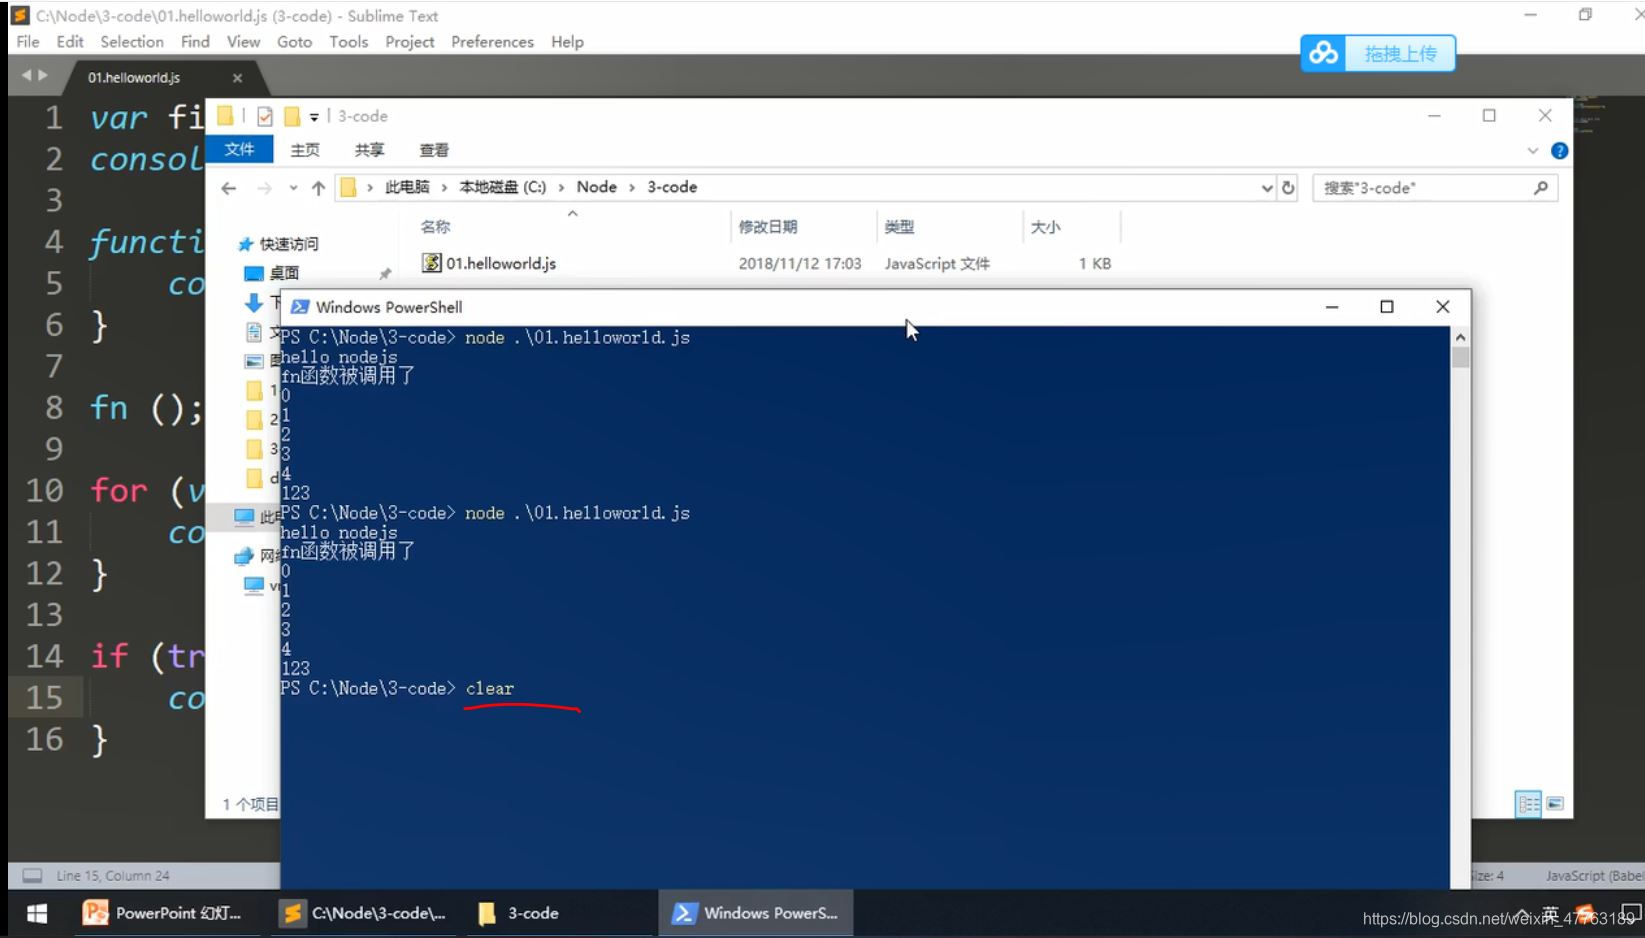
Task: Open the View menu in Sublime Text
Action: (243, 42)
